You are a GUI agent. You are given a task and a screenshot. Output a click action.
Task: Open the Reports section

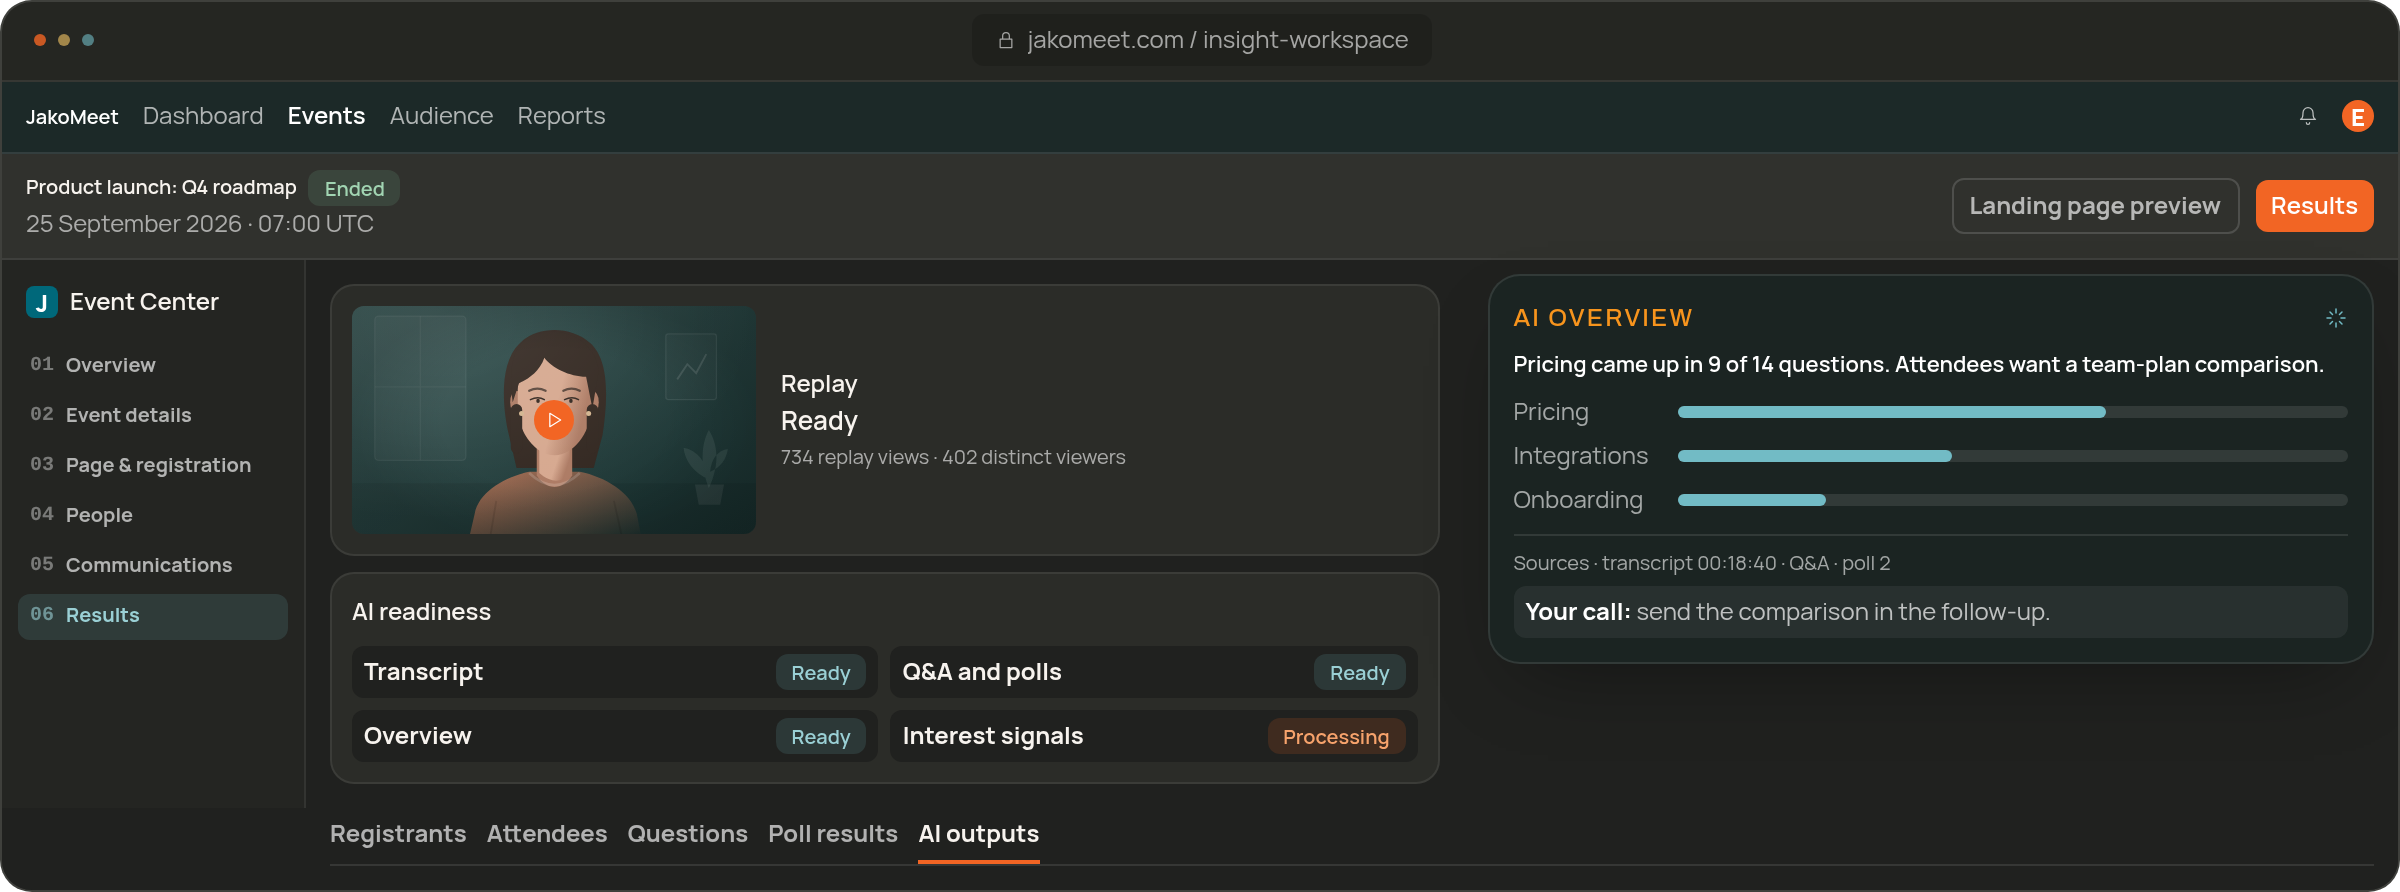click(561, 116)
